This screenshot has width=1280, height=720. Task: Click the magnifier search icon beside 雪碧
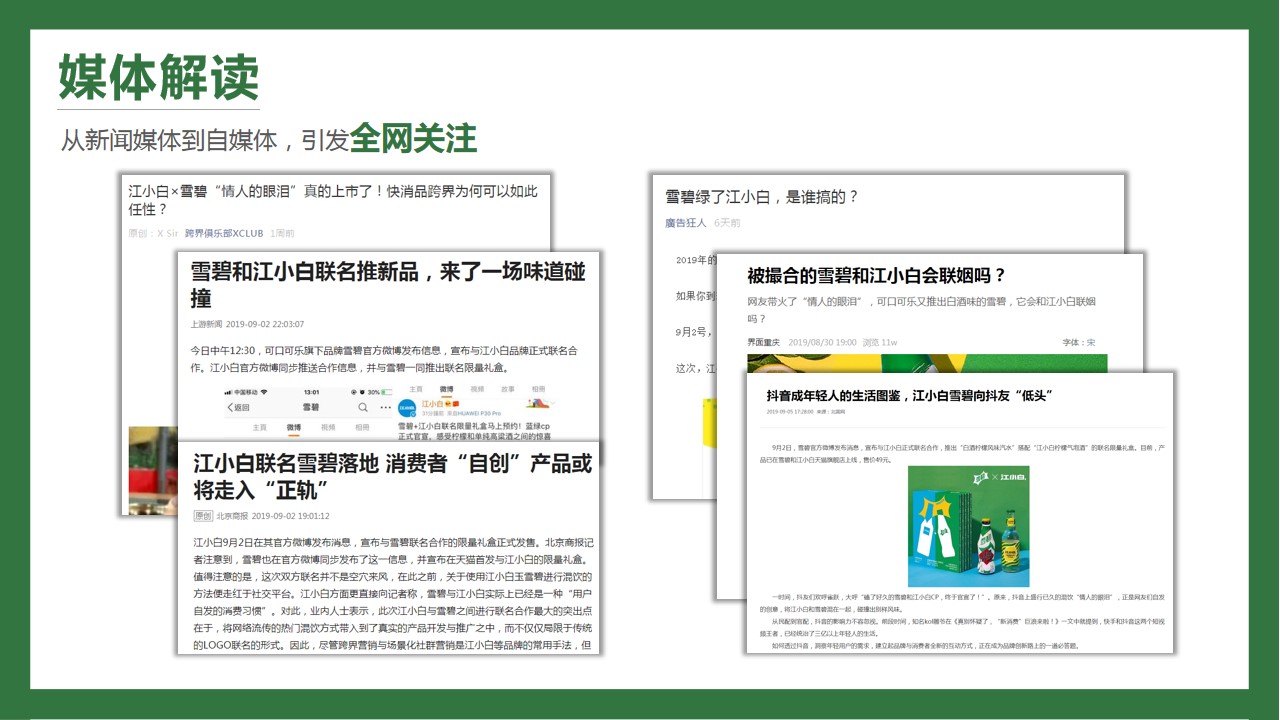(362, 408)
